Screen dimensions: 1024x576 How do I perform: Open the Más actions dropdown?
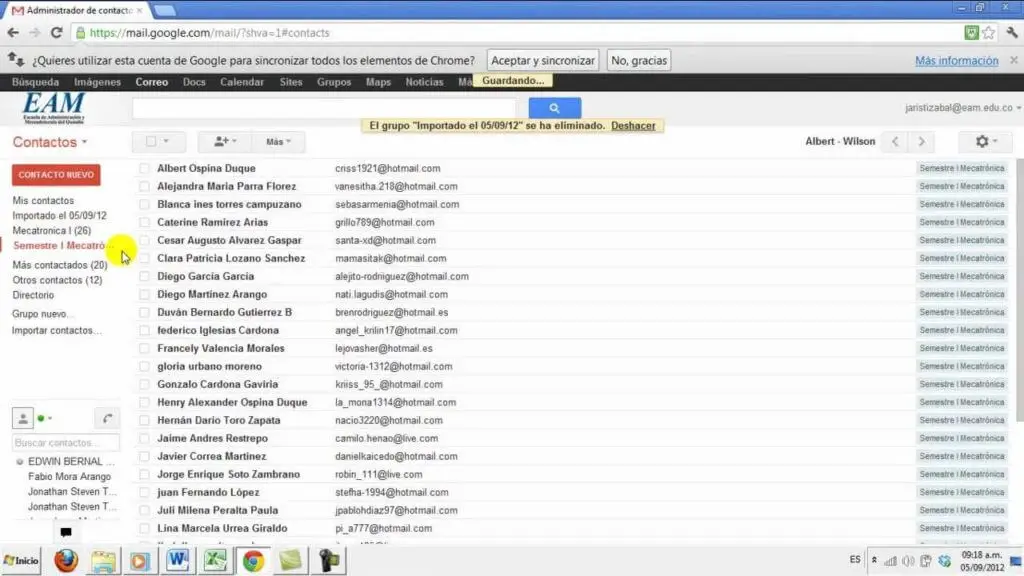point(278,142)
